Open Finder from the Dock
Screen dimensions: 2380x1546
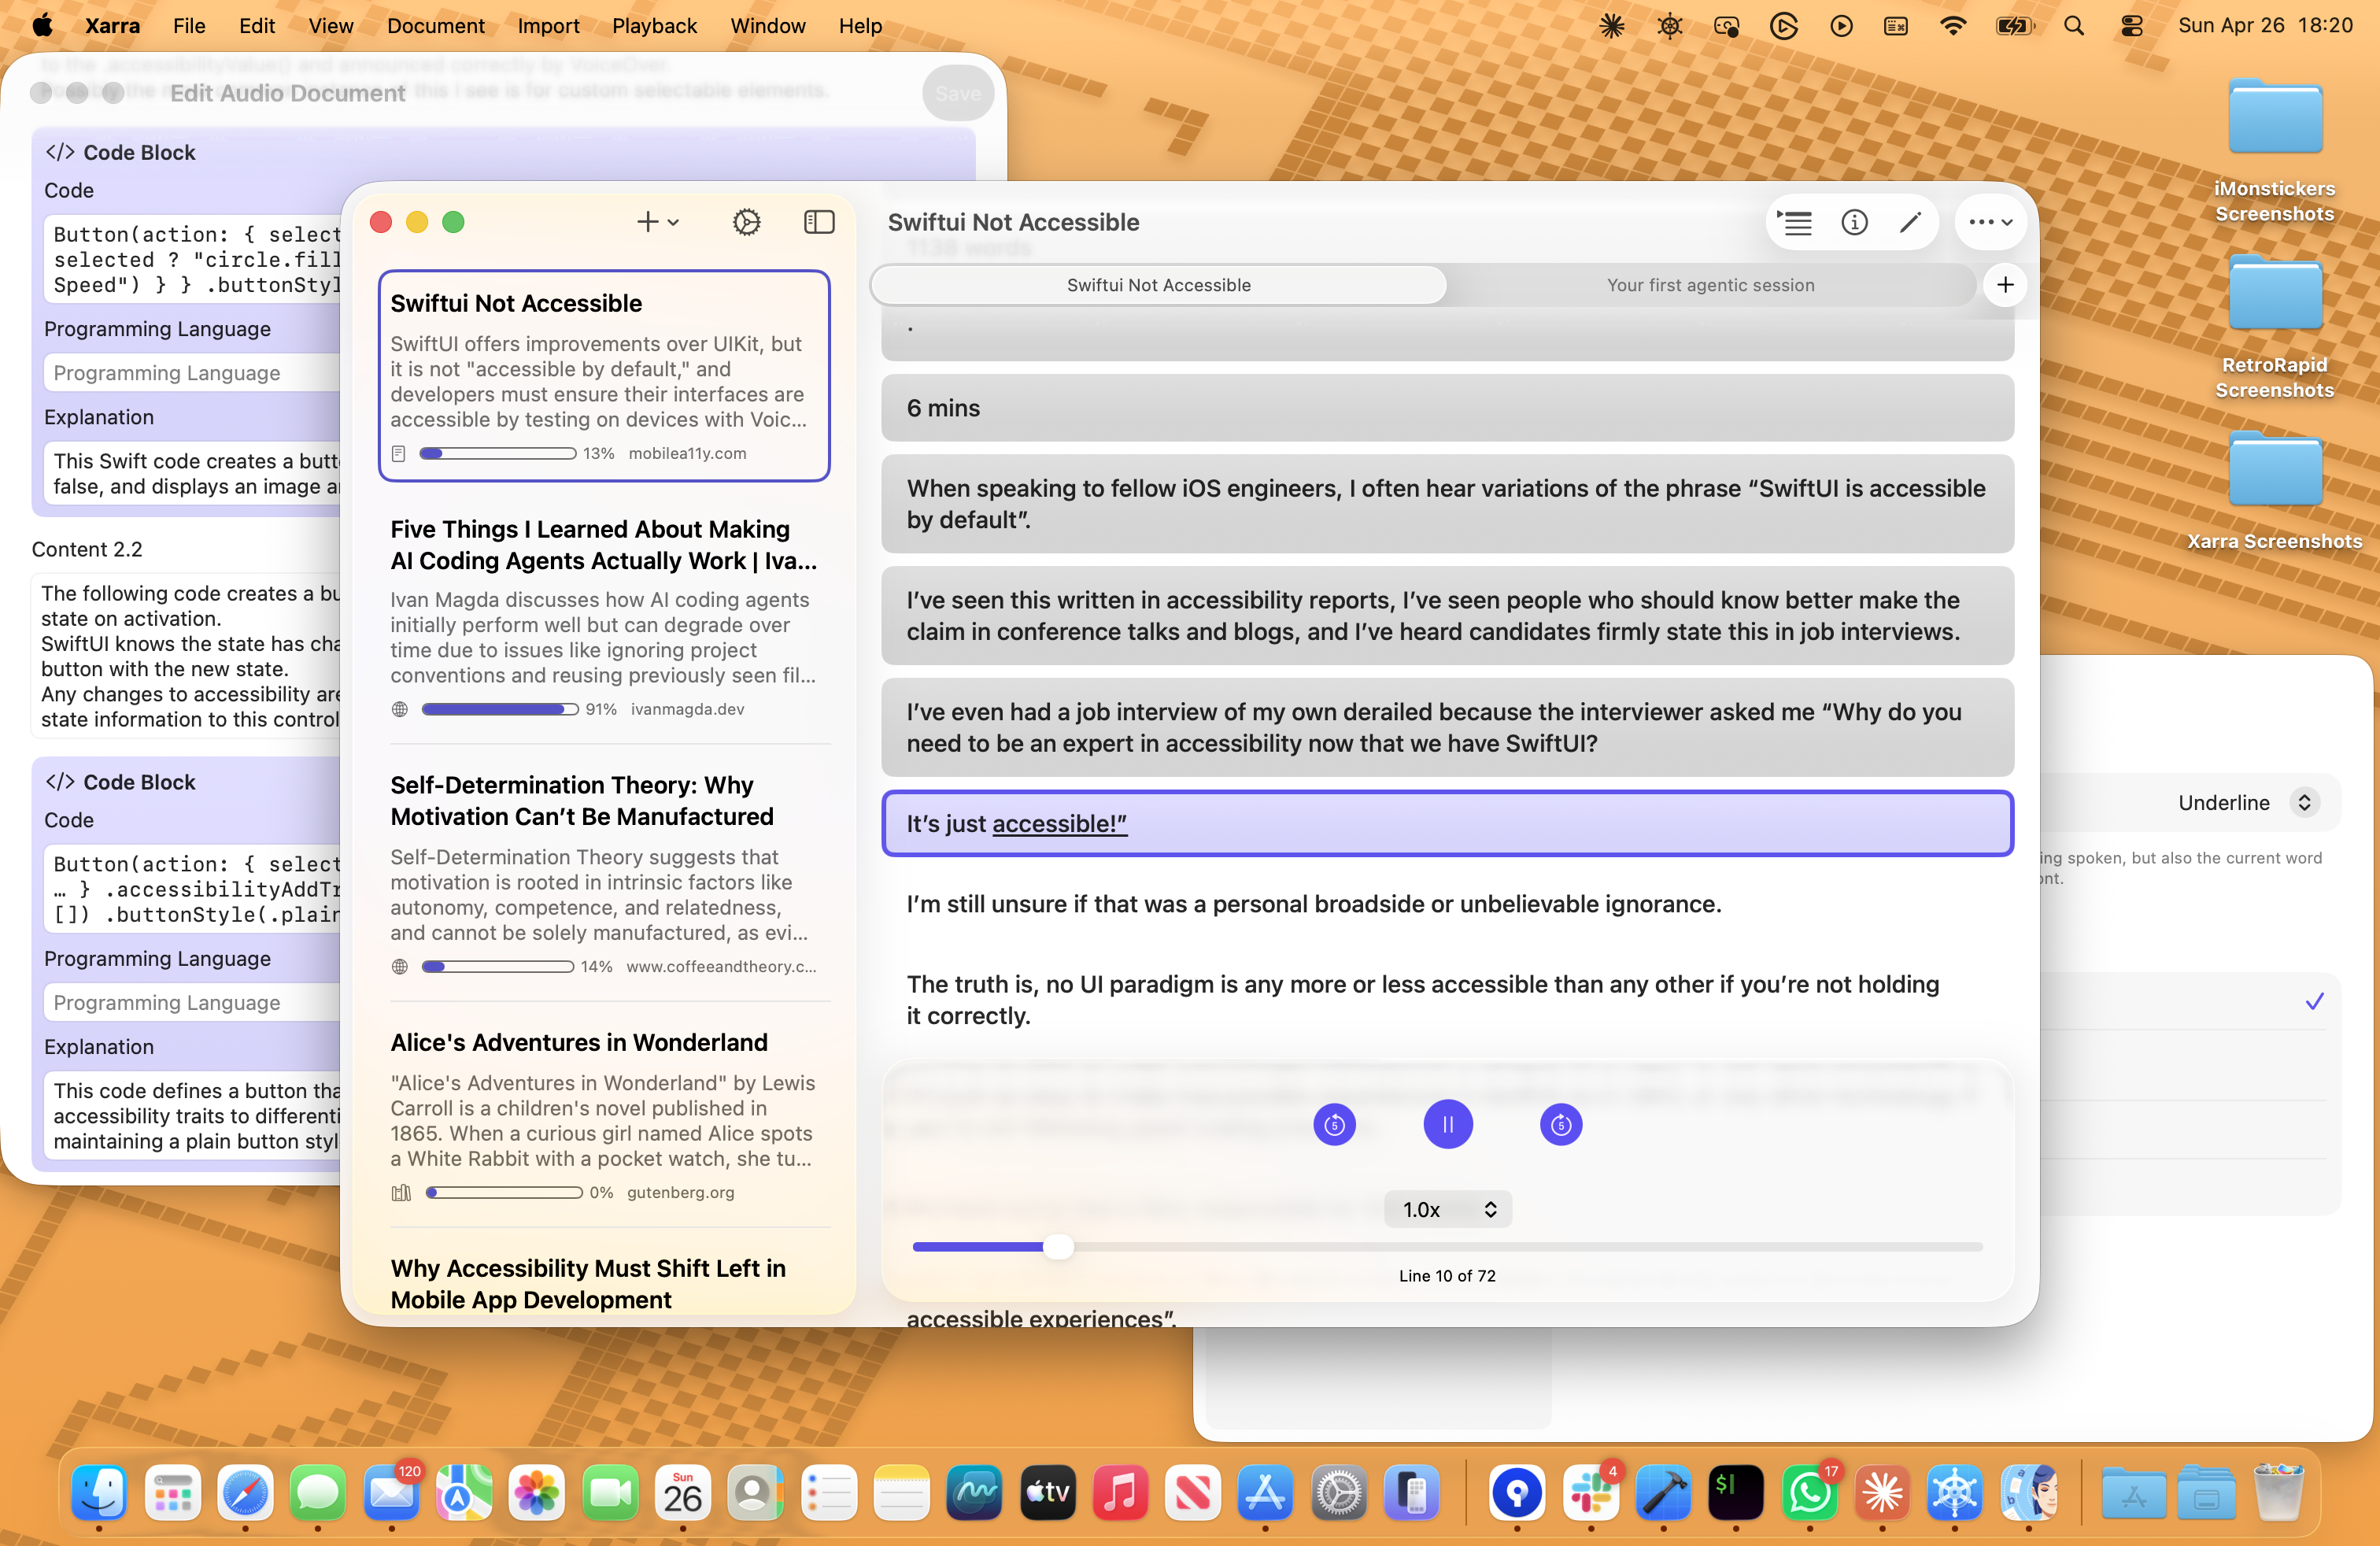[99, 1493]
